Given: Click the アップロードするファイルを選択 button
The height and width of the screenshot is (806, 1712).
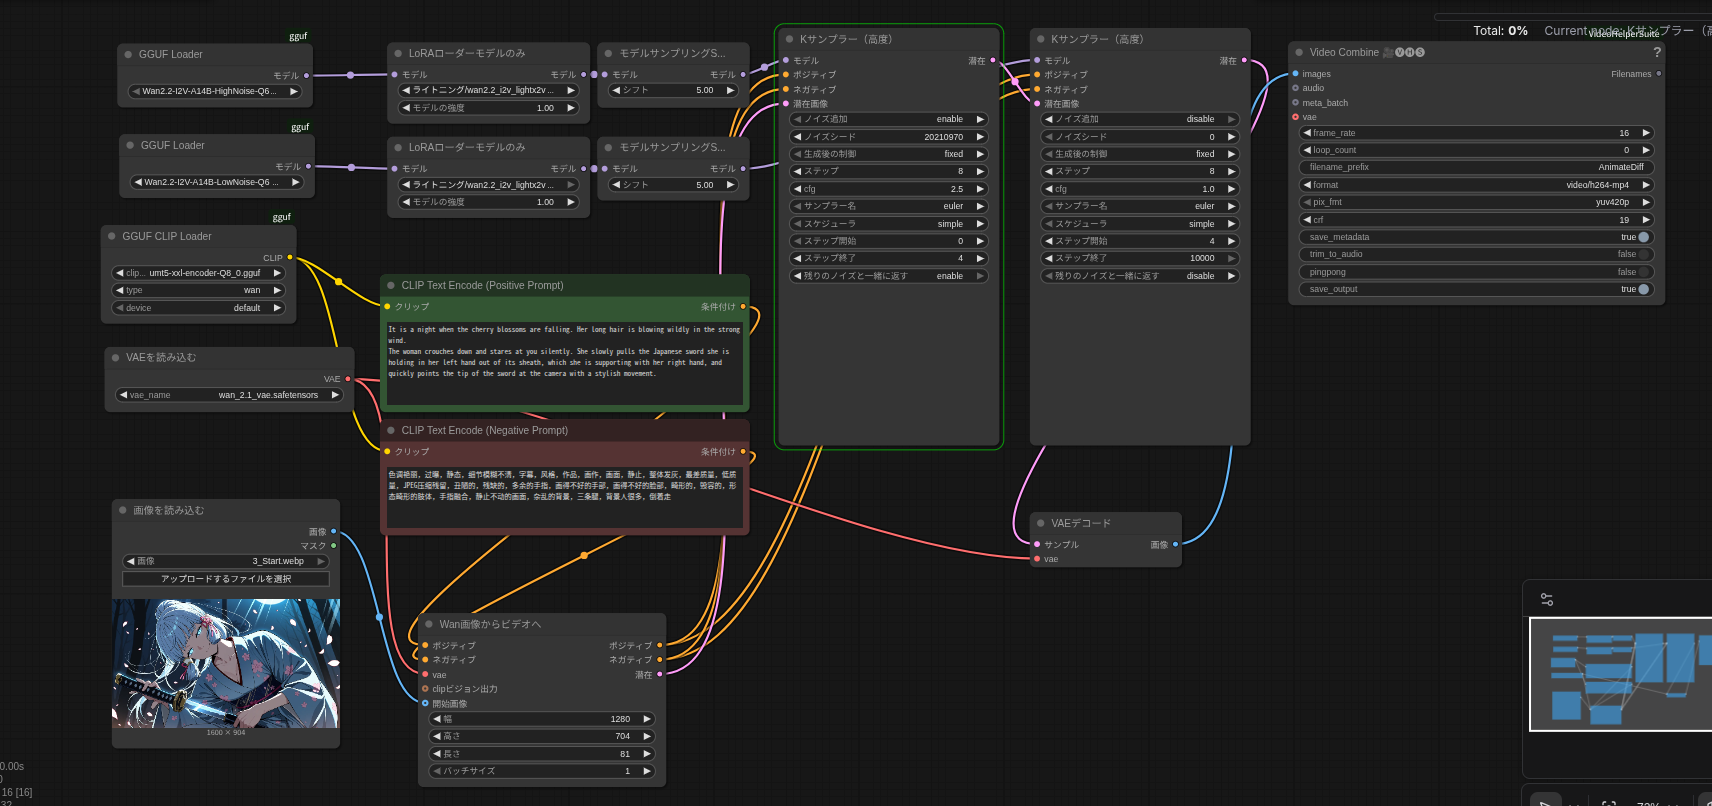Looking at the screenshot, I should pyautogui.click(x=226, y=579).
